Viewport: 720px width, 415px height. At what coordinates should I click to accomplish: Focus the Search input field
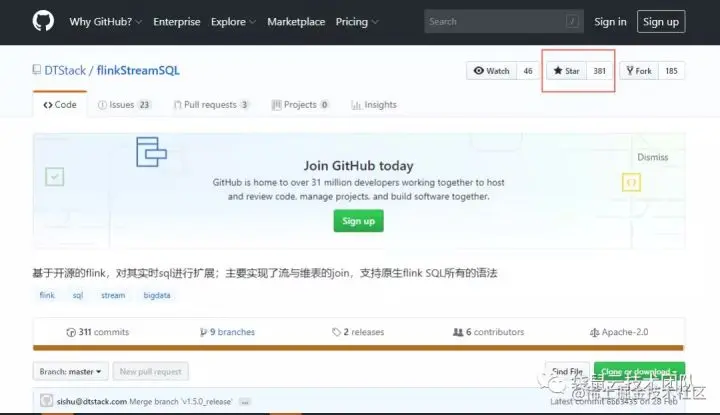[x=504, y=21]
